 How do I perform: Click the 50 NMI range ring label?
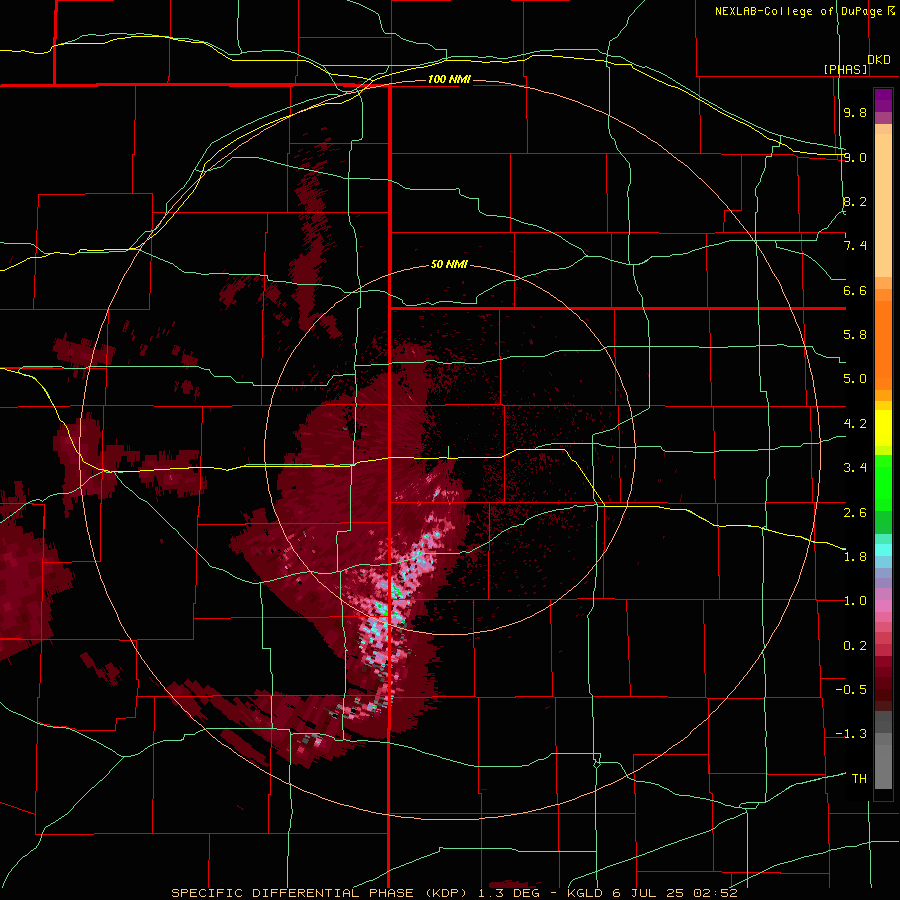[x=449, y=264]
